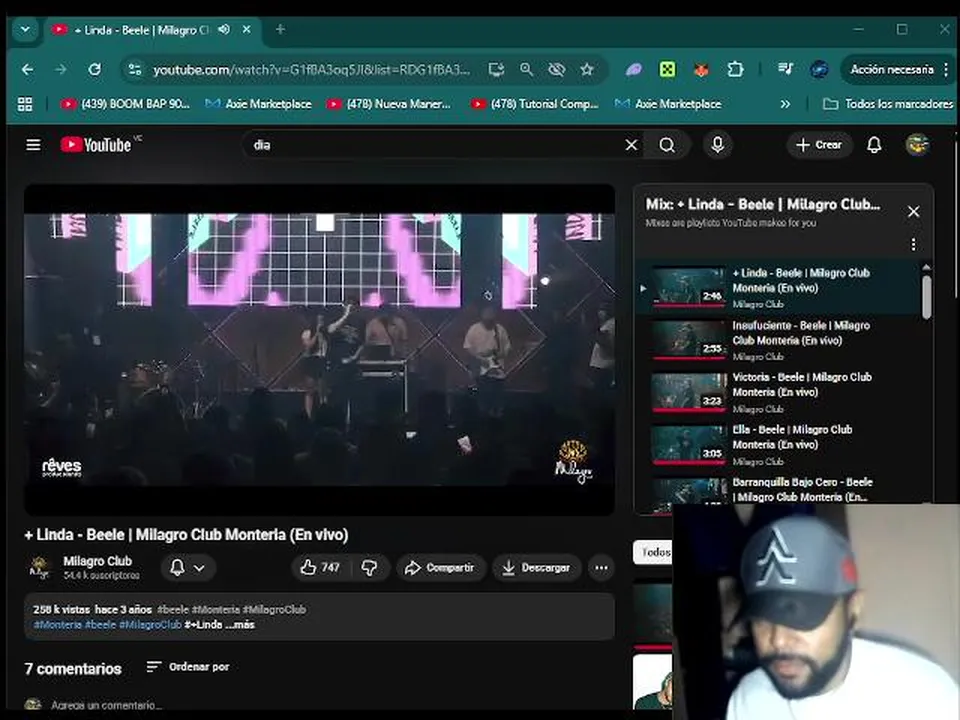Play Victoria - Beele in playlist
960x720 pixels.
778,392
